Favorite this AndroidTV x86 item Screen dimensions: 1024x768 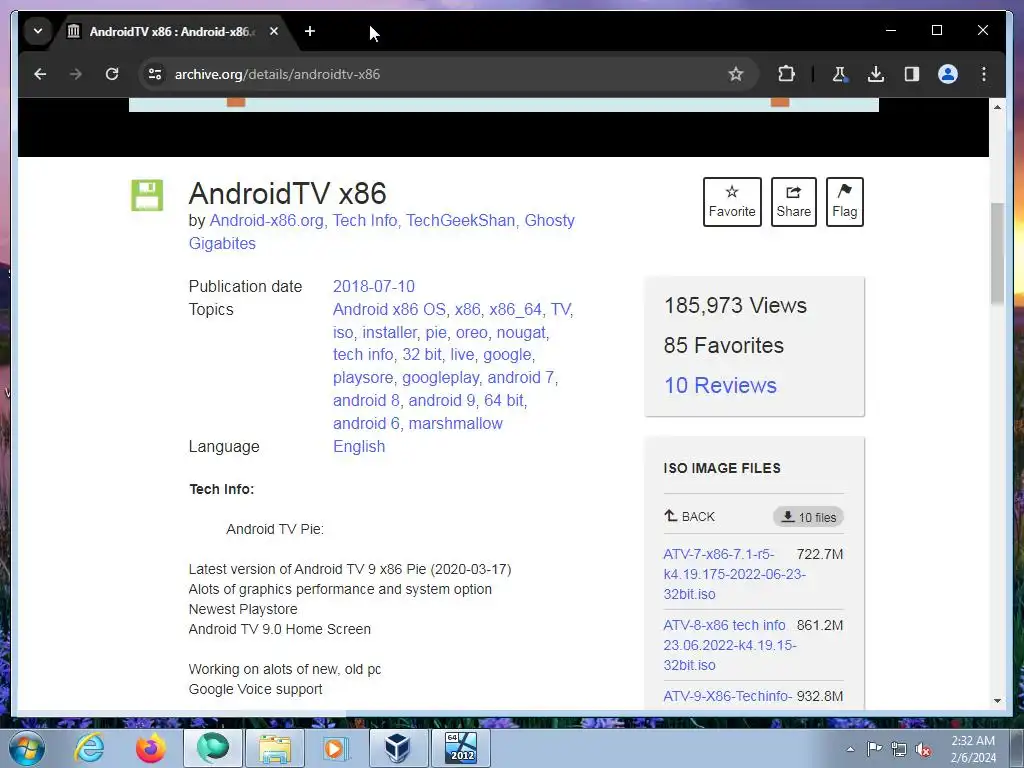pos(732,202)
